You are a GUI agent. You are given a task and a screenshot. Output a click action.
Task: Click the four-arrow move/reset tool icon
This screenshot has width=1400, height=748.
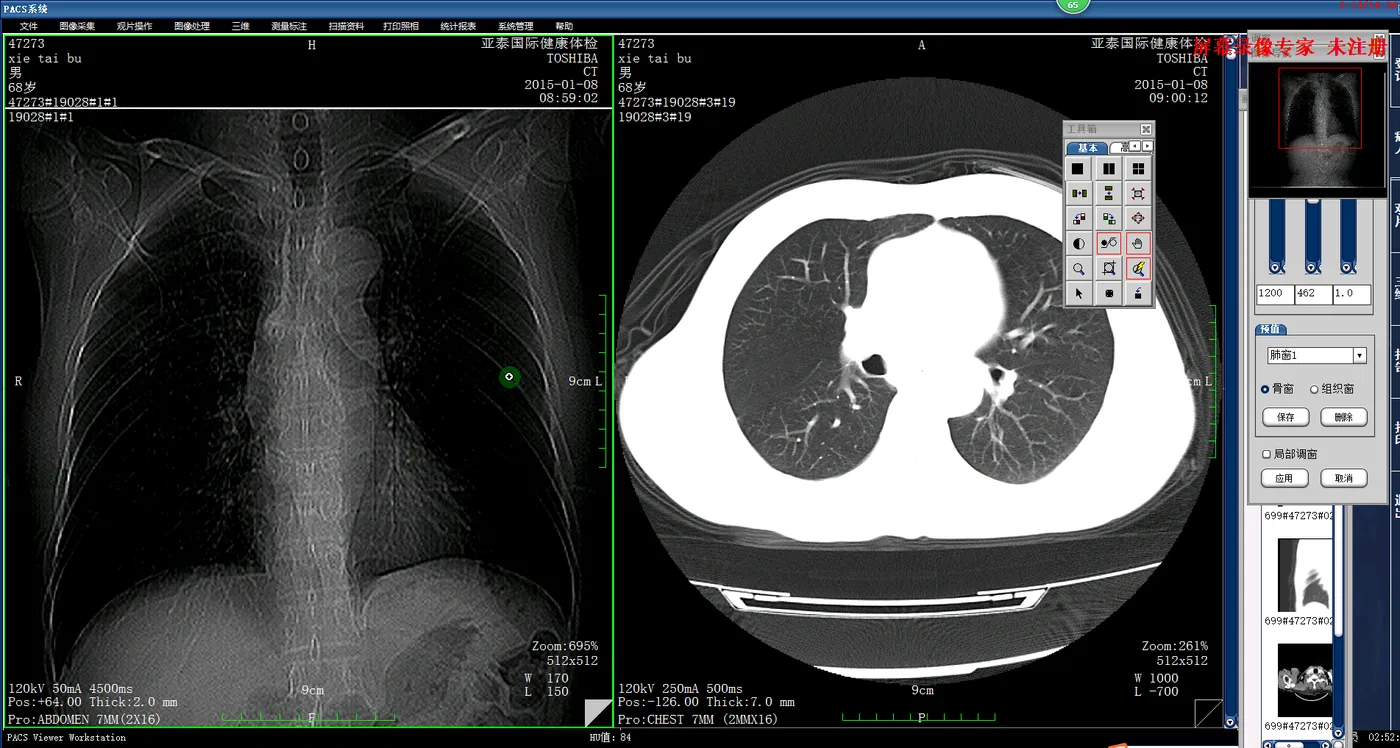tap(1138, 218)
